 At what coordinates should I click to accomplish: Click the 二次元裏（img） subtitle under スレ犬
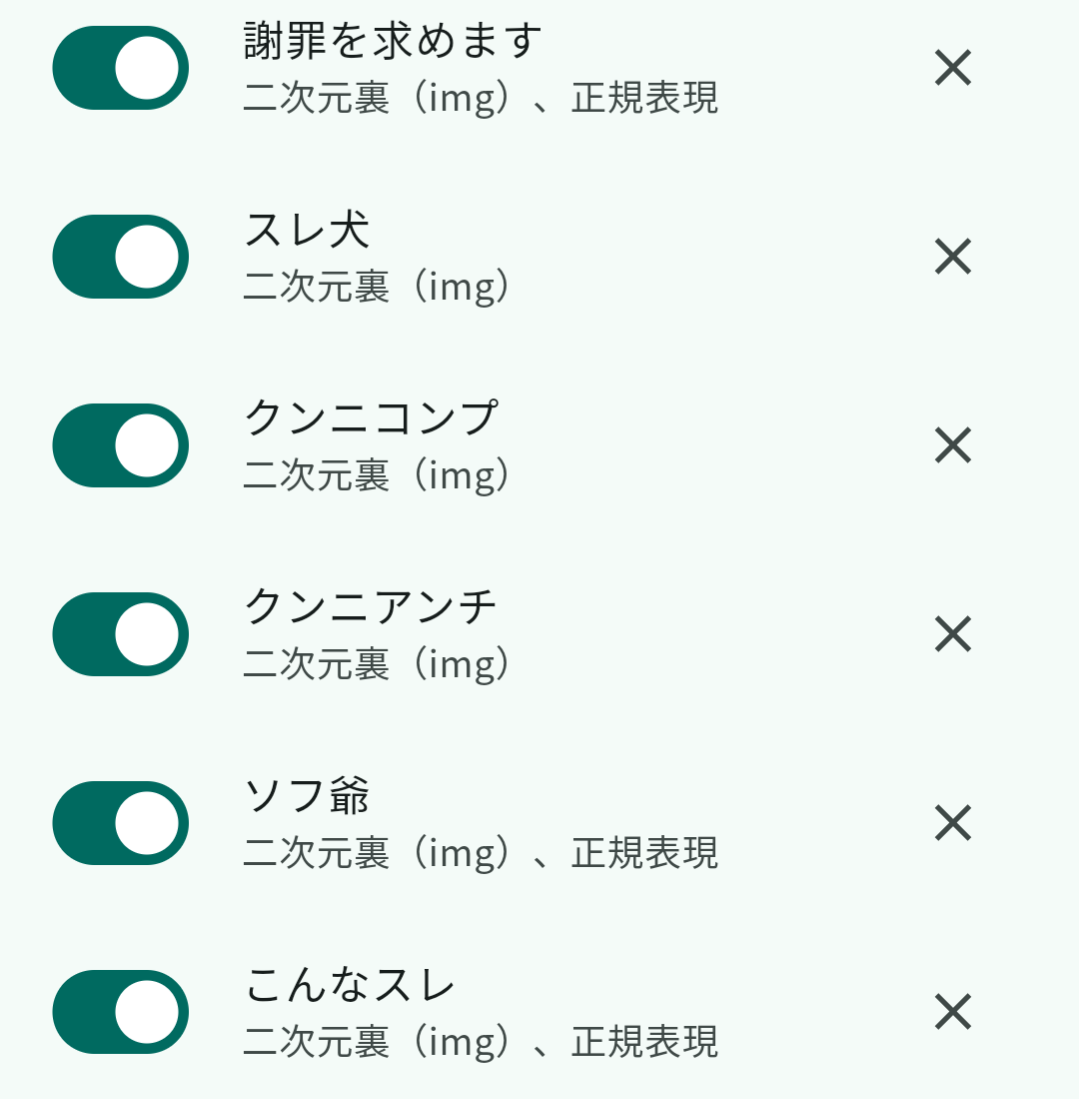(x=377, y=288)
